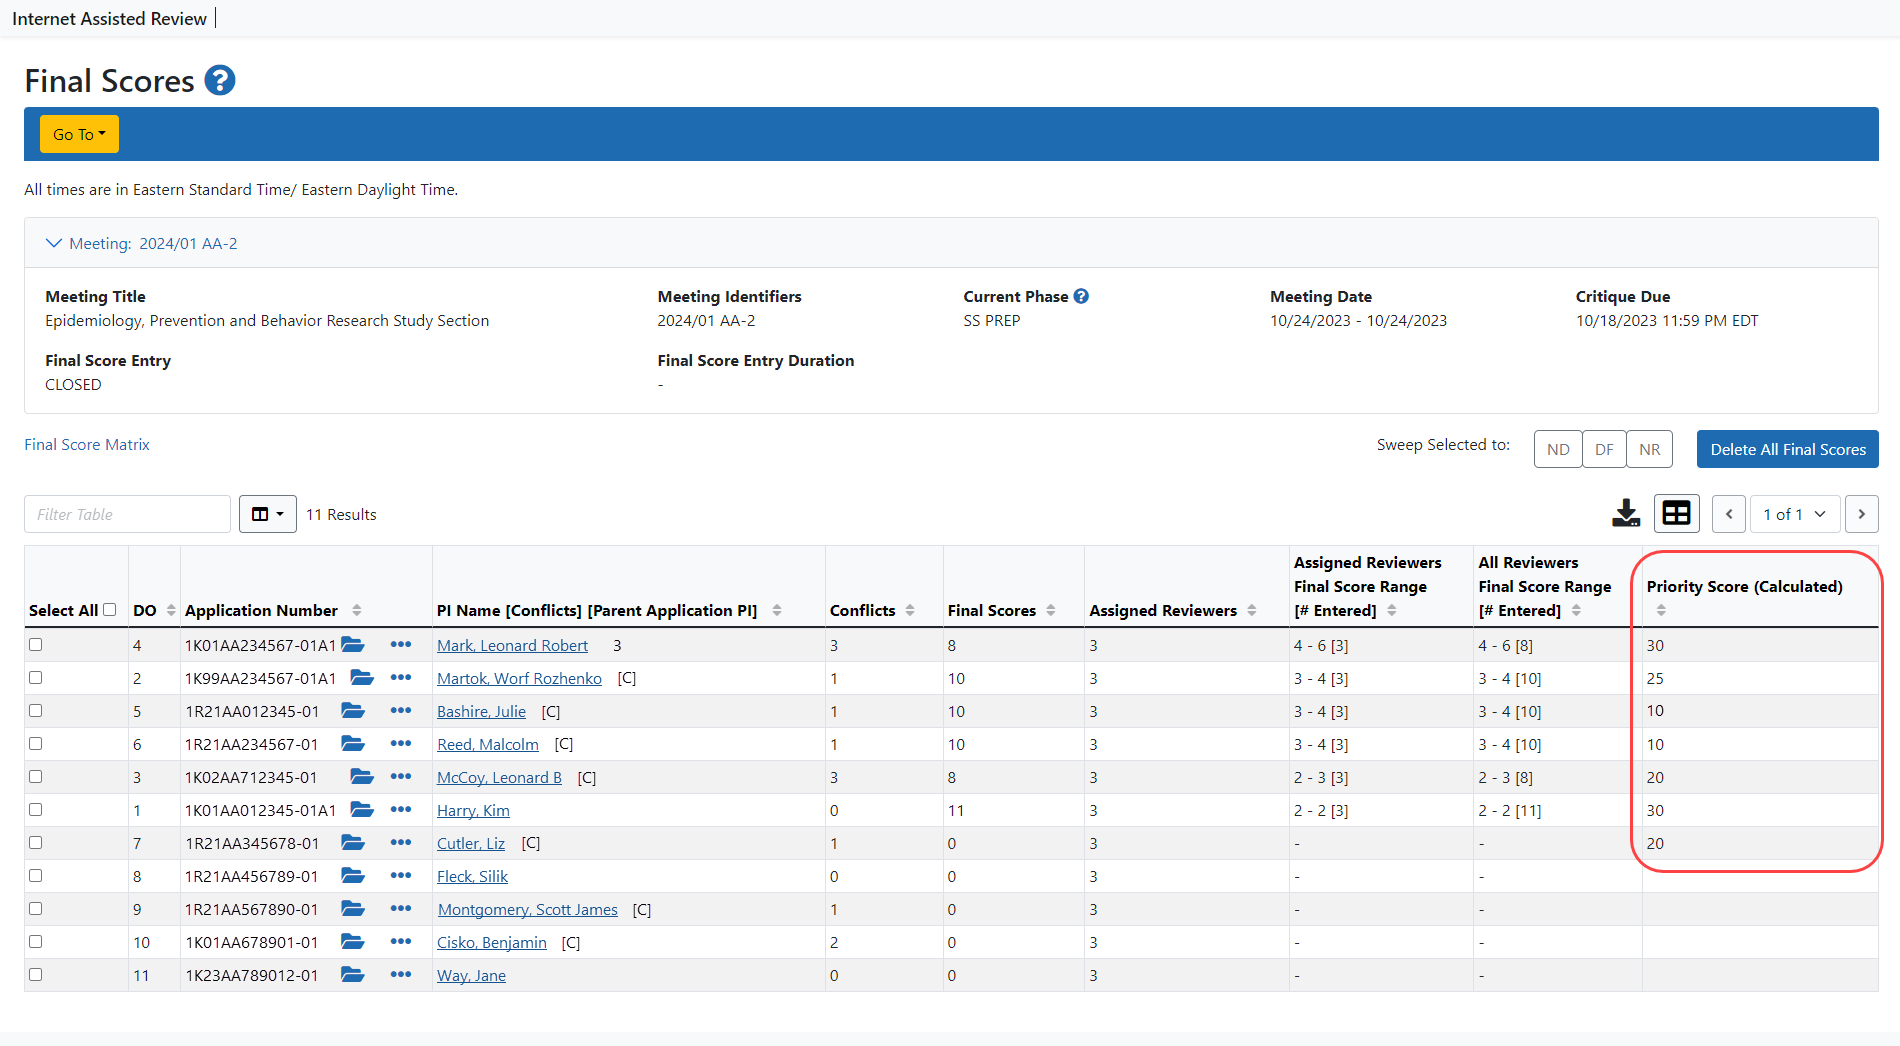Open the actions menu for Reed, Malcolm's row
Screen dimensions: 1900x1046
401,744
